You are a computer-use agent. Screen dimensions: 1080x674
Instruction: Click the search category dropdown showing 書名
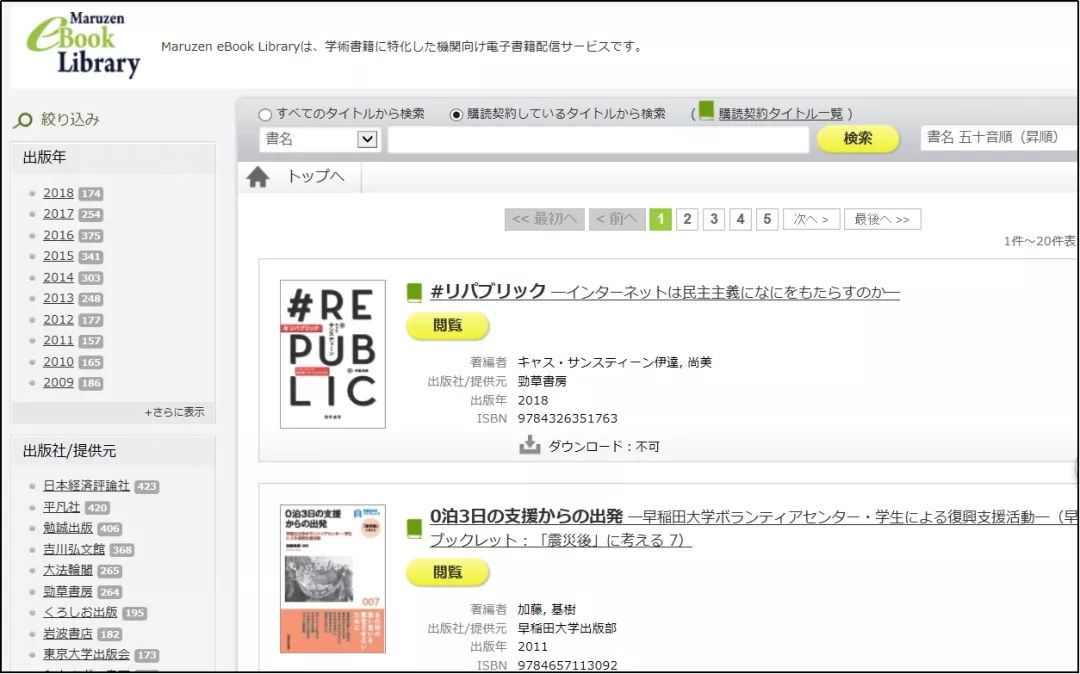click(x=320, y=138)
